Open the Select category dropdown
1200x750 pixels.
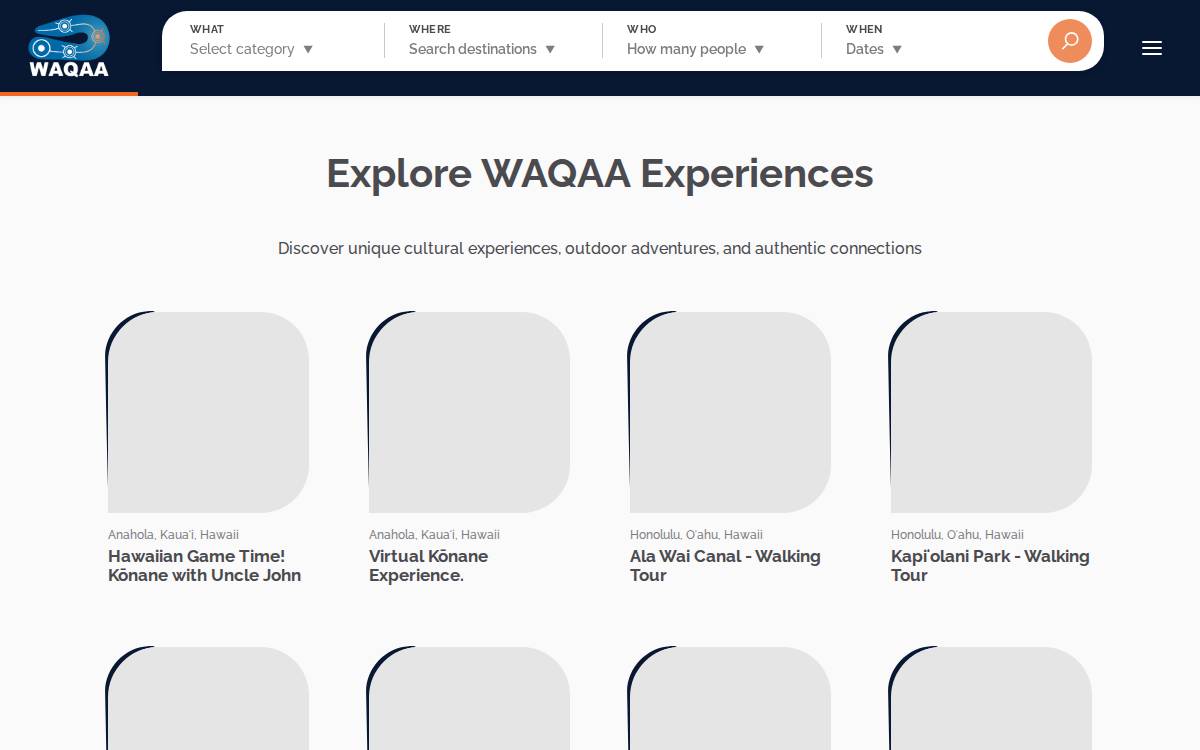pos(251,49)
